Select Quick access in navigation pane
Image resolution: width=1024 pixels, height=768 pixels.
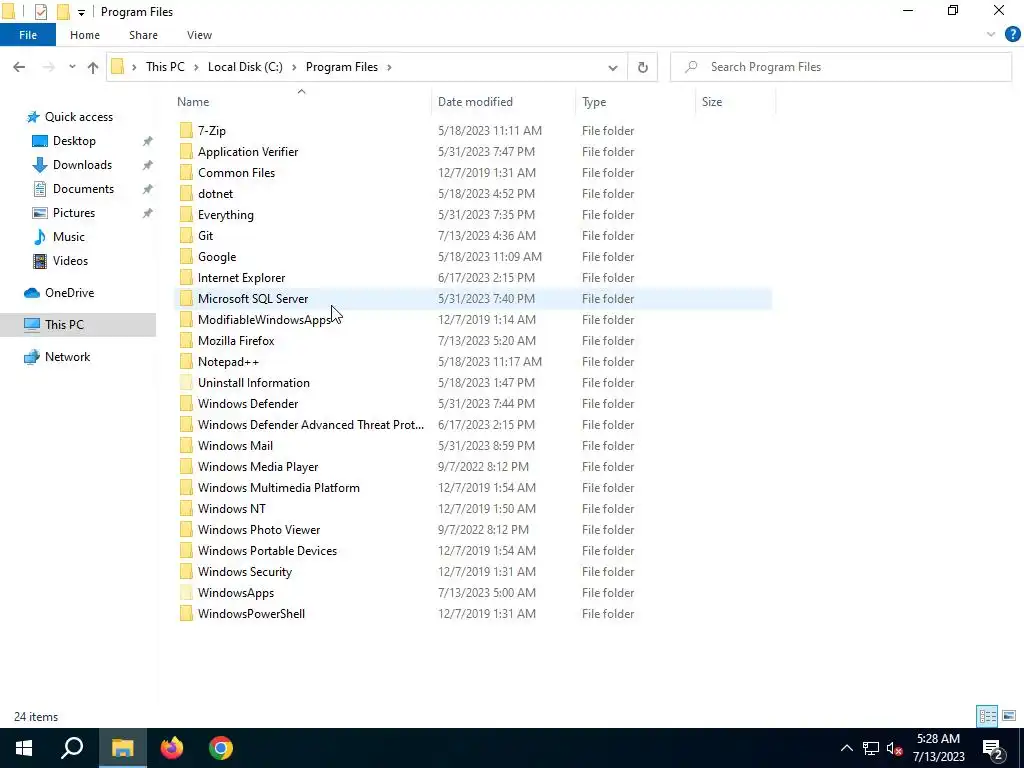(x=78, y=117)
